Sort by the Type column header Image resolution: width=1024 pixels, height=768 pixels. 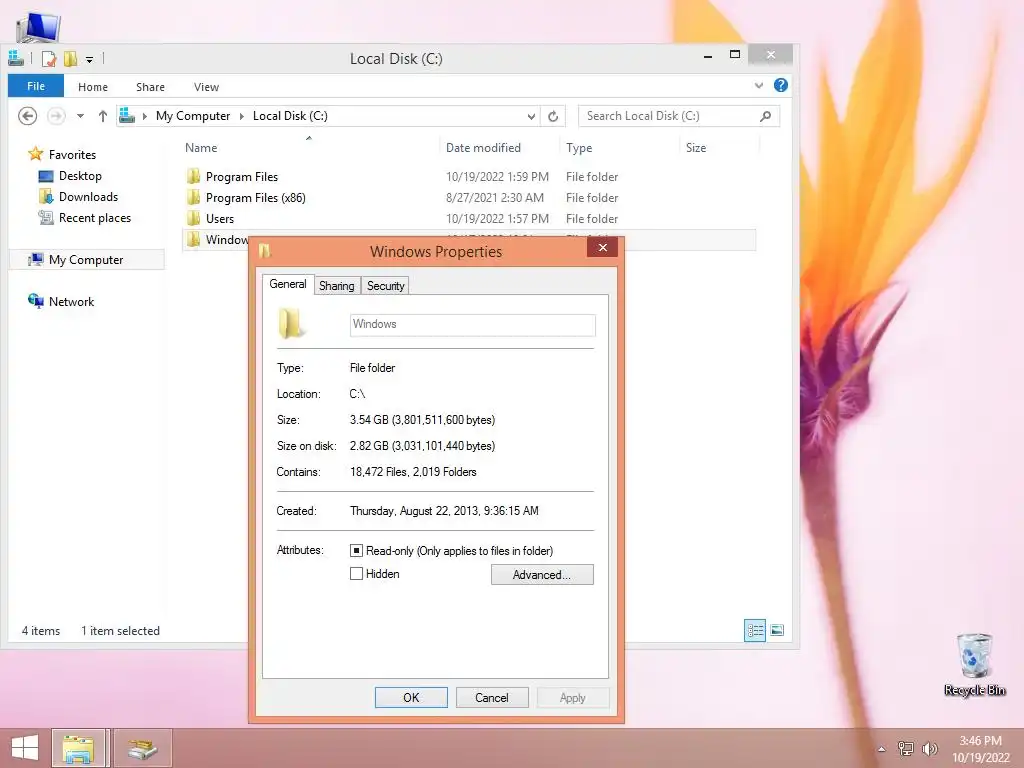(x=579, y=148)
